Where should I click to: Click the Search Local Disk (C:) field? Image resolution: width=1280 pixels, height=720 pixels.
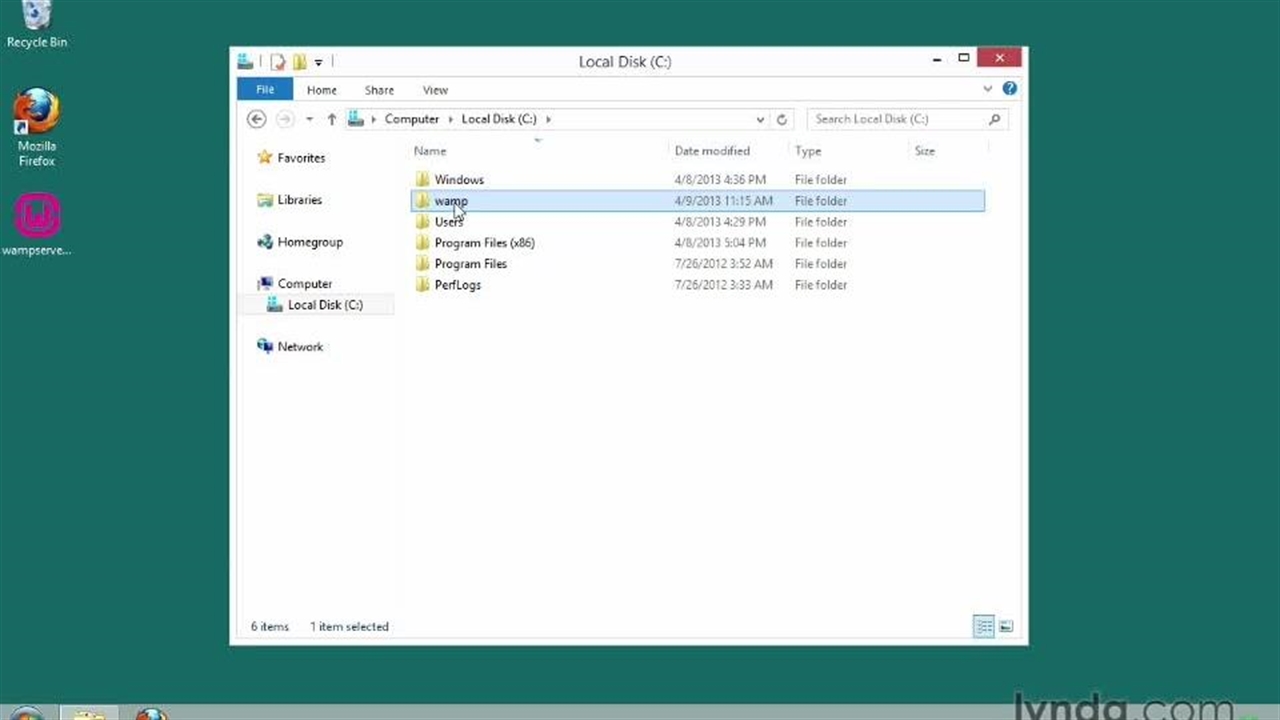click(898, 119)
